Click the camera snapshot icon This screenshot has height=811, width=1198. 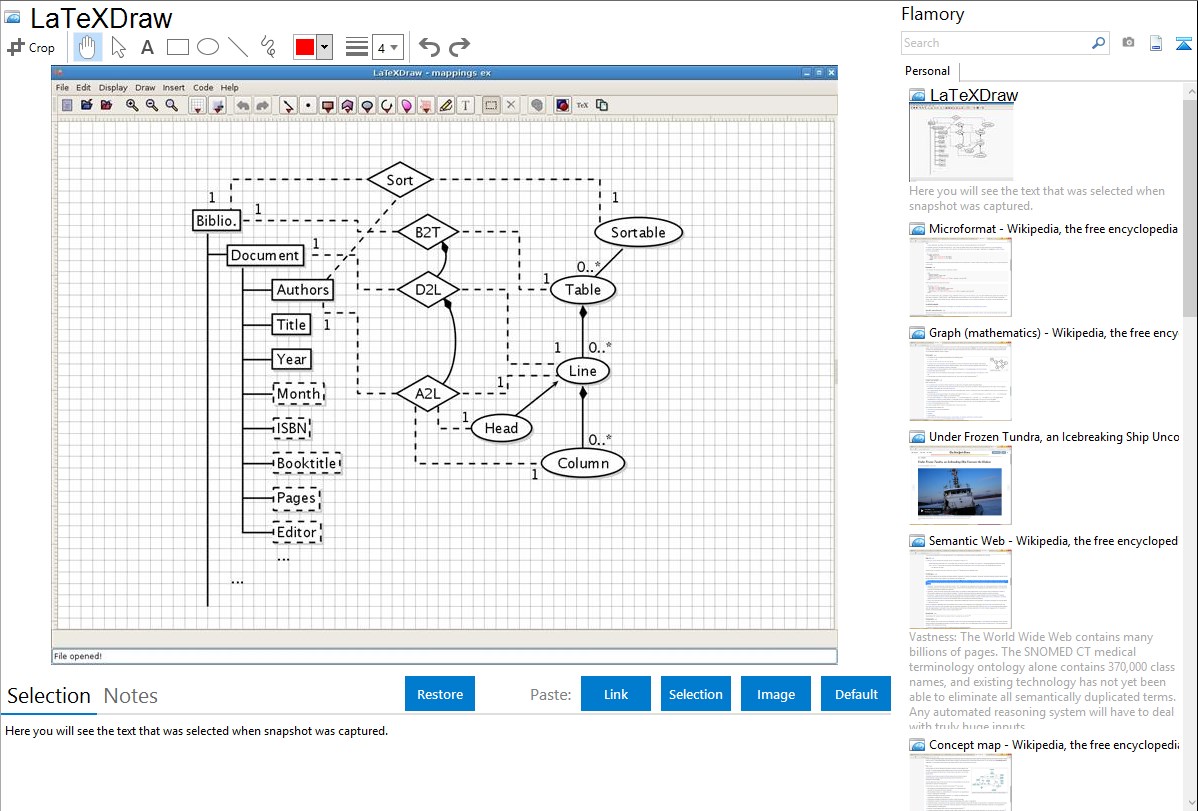tap(1128, 43)
